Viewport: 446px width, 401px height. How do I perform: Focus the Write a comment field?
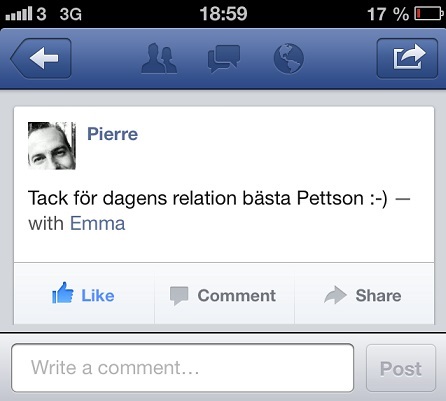[x=183, y=368]
